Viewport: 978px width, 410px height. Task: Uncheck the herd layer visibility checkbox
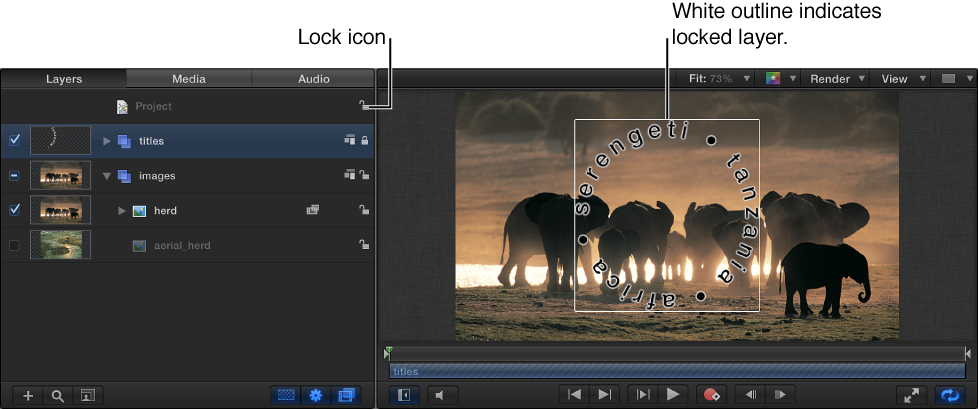coord(14,210)
